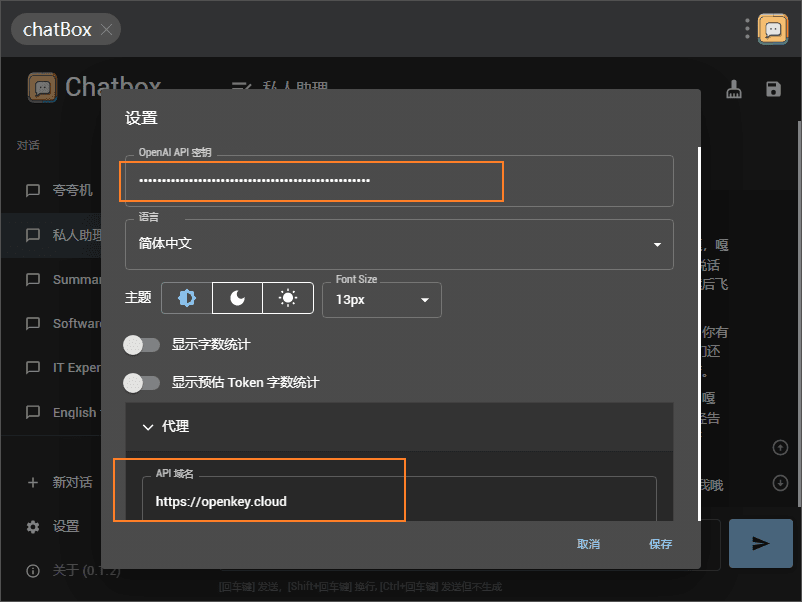The width and height of the screenshot is (802, 602).
Task: Click the 新对话 plus icon
Action: (33, 482)
